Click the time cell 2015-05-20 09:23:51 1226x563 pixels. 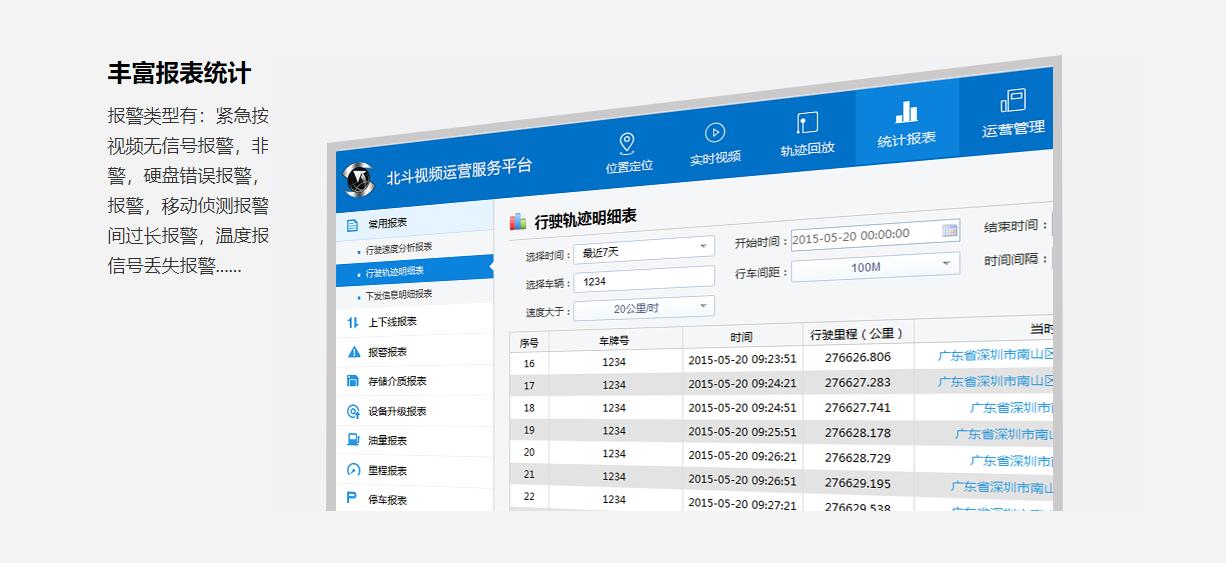tap(742, 359)
